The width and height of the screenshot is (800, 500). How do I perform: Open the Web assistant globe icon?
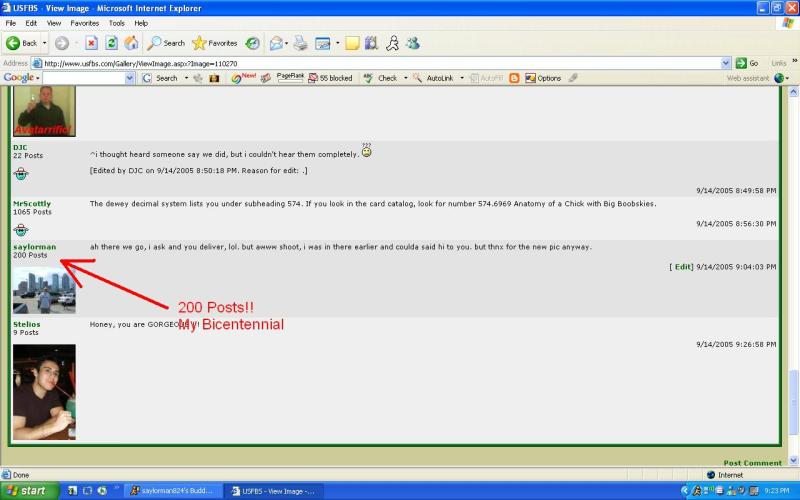point(779,78)
